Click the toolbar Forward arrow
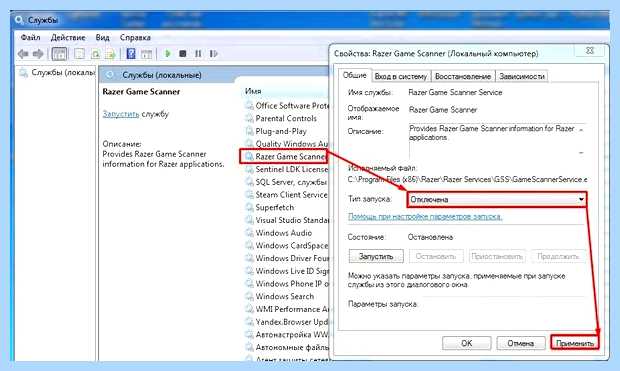Image resolution: width=620 pixels, height=371 pixels. click(38, 53)
